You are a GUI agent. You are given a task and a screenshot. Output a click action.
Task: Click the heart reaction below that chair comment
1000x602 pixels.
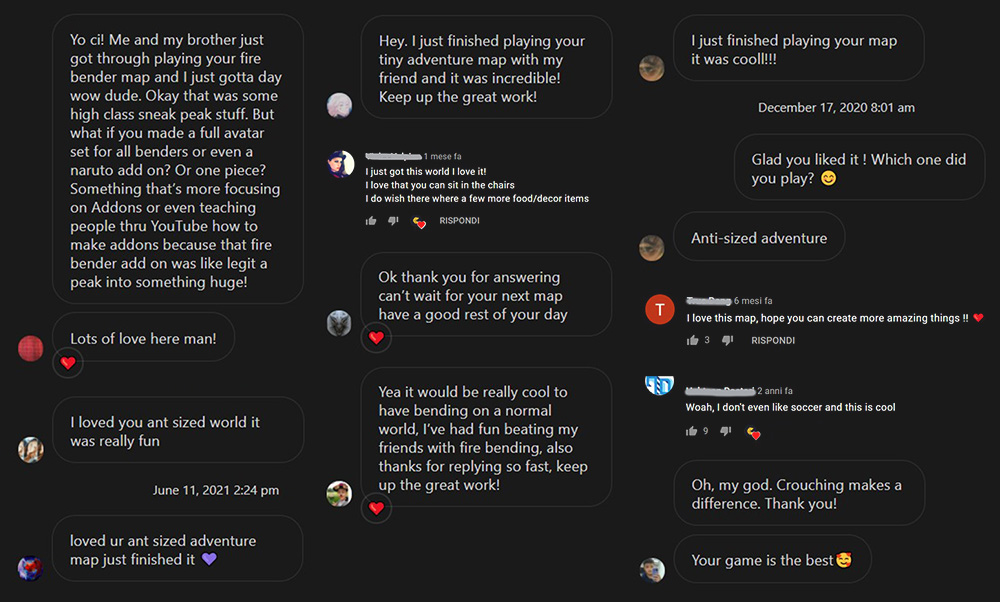tap(419, 223)
